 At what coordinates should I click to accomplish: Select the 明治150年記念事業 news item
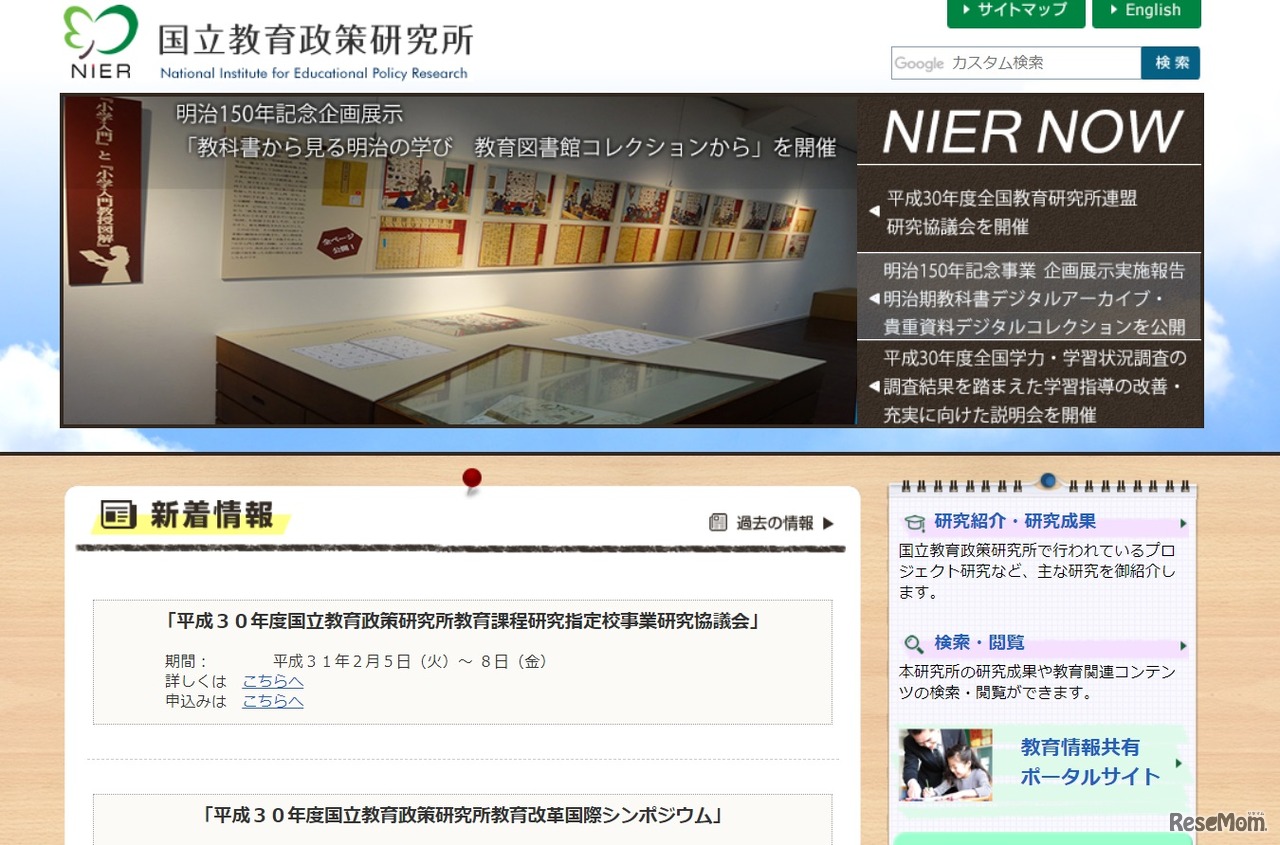tap(1034, 298)
